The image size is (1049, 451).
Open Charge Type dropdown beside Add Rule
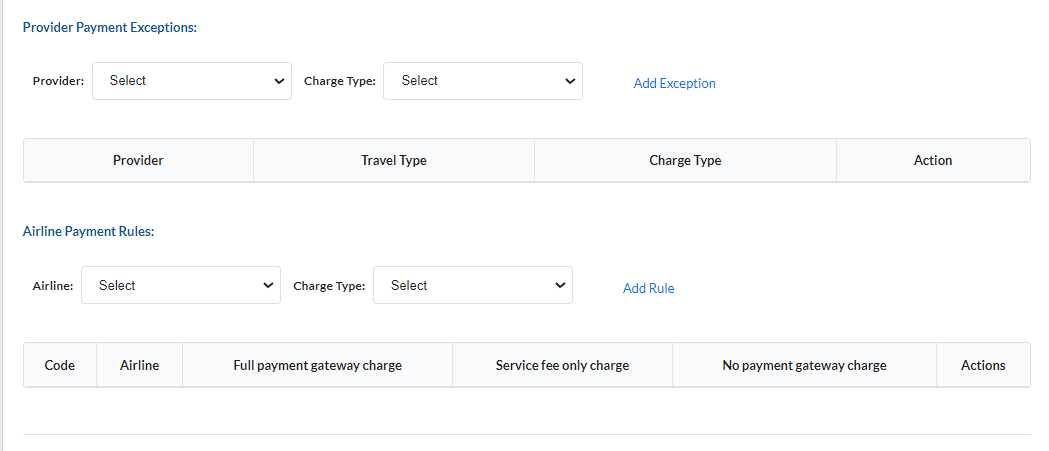point(472,285)
